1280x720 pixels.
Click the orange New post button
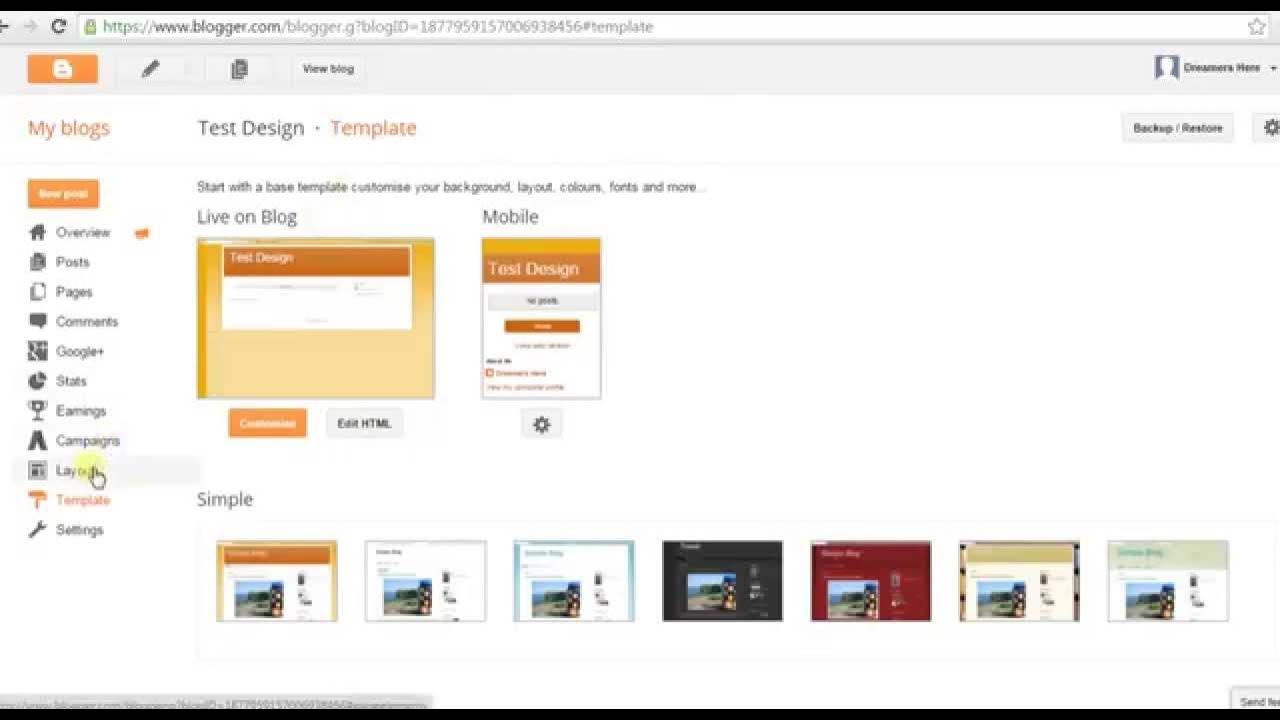(63, 194)
